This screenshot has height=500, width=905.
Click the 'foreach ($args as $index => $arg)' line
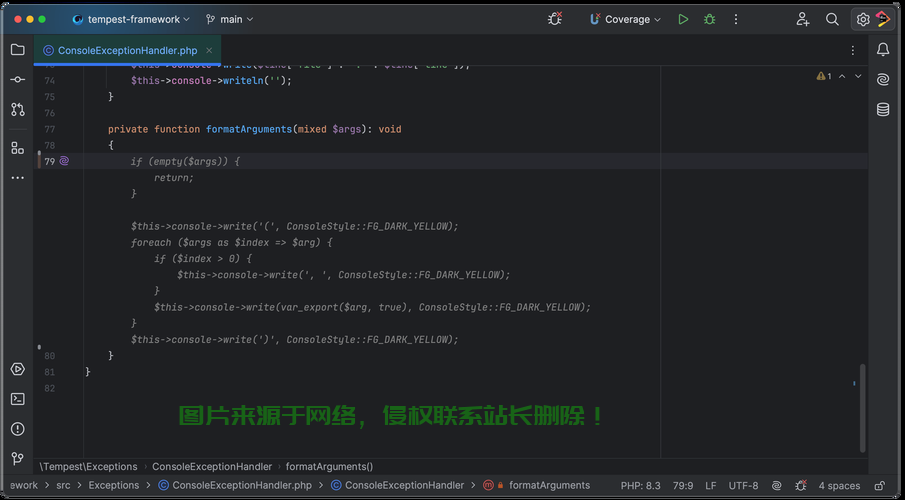231,242
